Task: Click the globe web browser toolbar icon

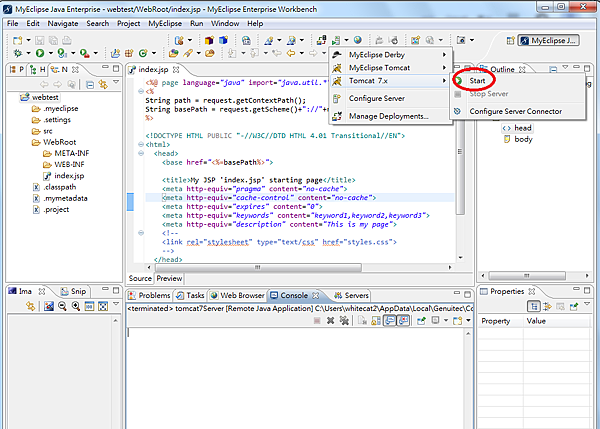Action: (x=358, y=40)
